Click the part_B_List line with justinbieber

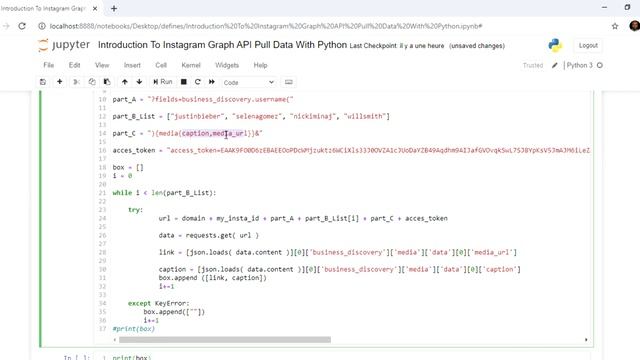pyautogui.click(x=251, y=116)
